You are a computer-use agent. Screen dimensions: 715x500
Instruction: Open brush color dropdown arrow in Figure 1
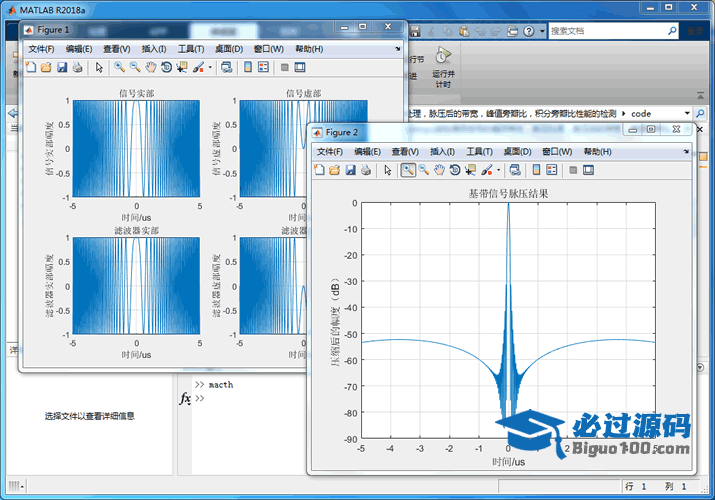click(x=210, y=67)
